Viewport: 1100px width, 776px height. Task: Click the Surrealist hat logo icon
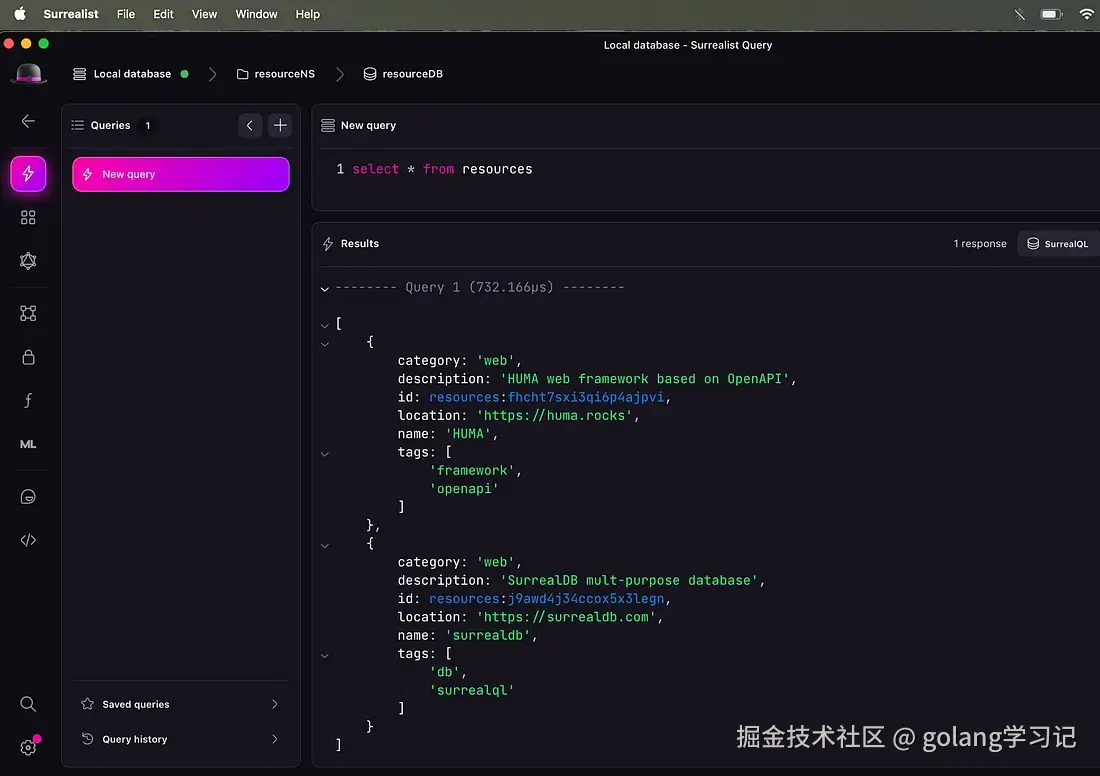click(29, 74)
